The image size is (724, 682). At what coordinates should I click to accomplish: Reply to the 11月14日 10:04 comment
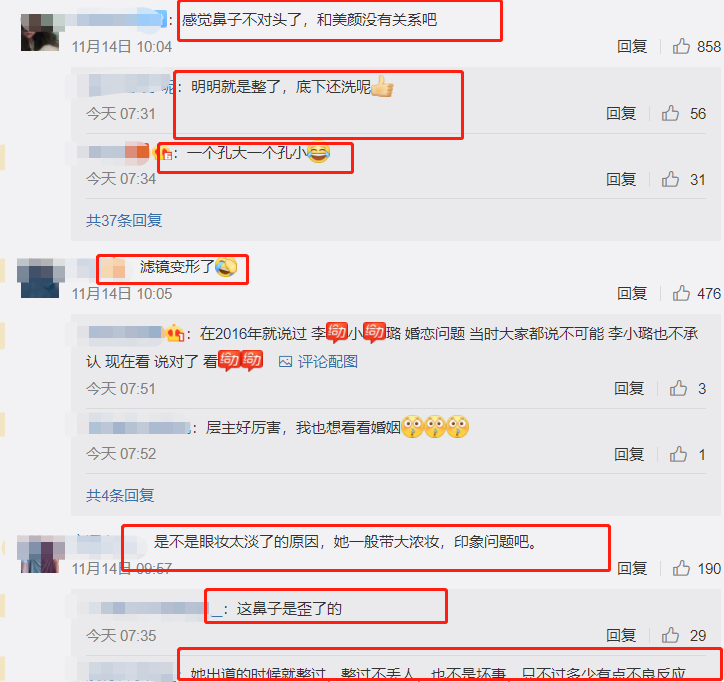(632, 46)
